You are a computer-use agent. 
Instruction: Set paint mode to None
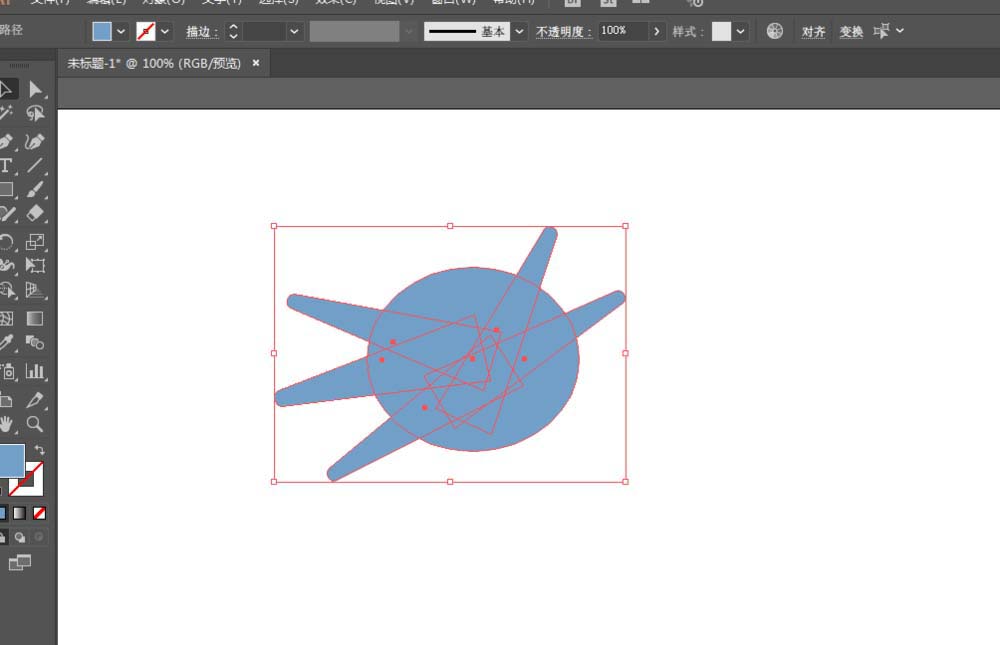pos(39,513)
